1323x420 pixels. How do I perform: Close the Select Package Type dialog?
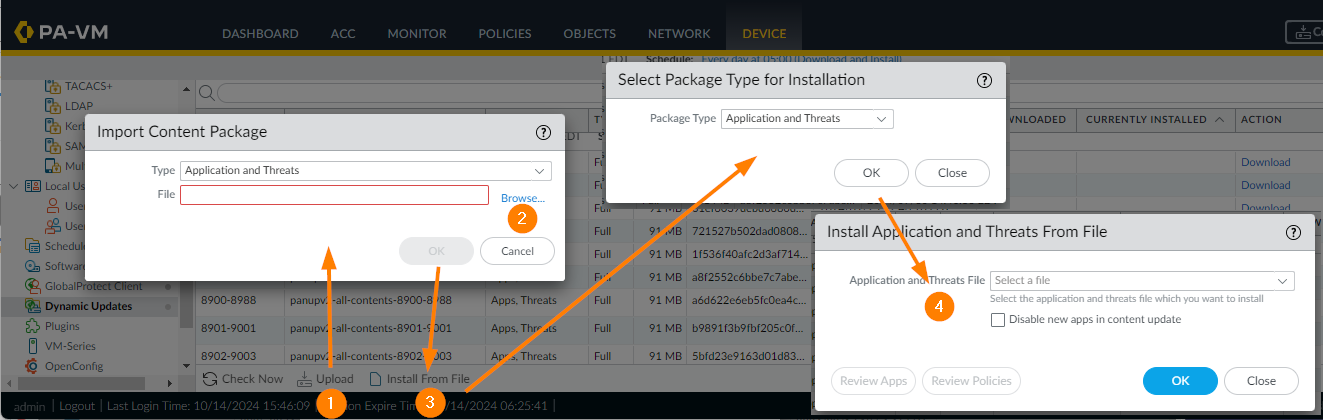coord(952,173)
